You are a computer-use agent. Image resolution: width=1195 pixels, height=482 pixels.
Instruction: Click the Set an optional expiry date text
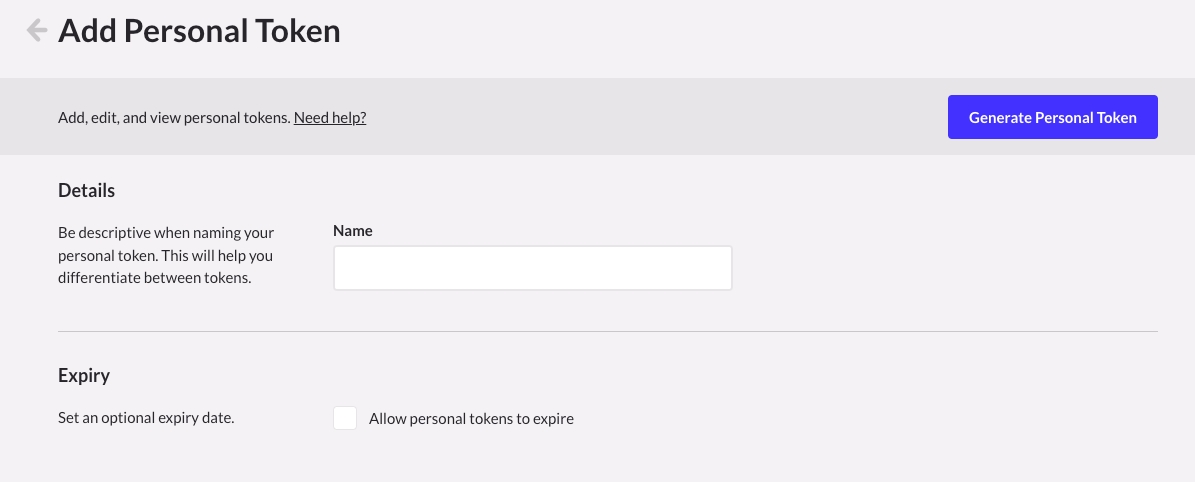(146, 418)
